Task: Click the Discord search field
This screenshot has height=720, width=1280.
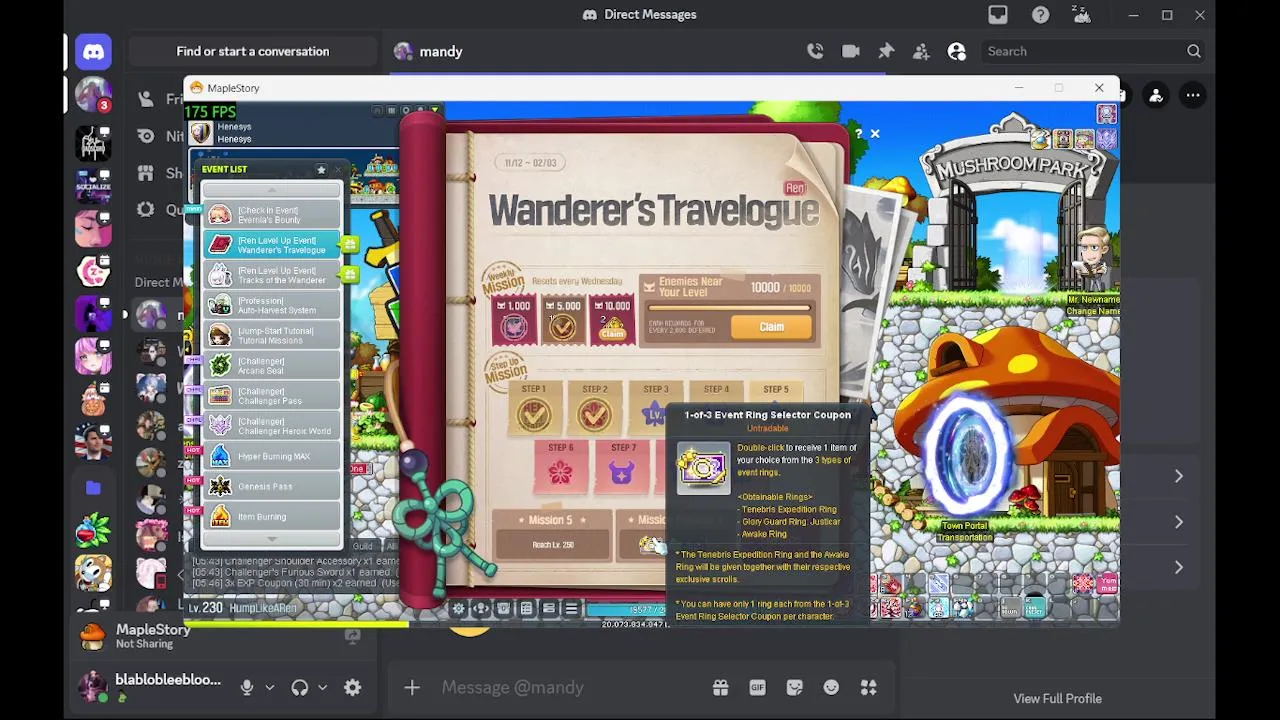Action: coord(1093,51)
